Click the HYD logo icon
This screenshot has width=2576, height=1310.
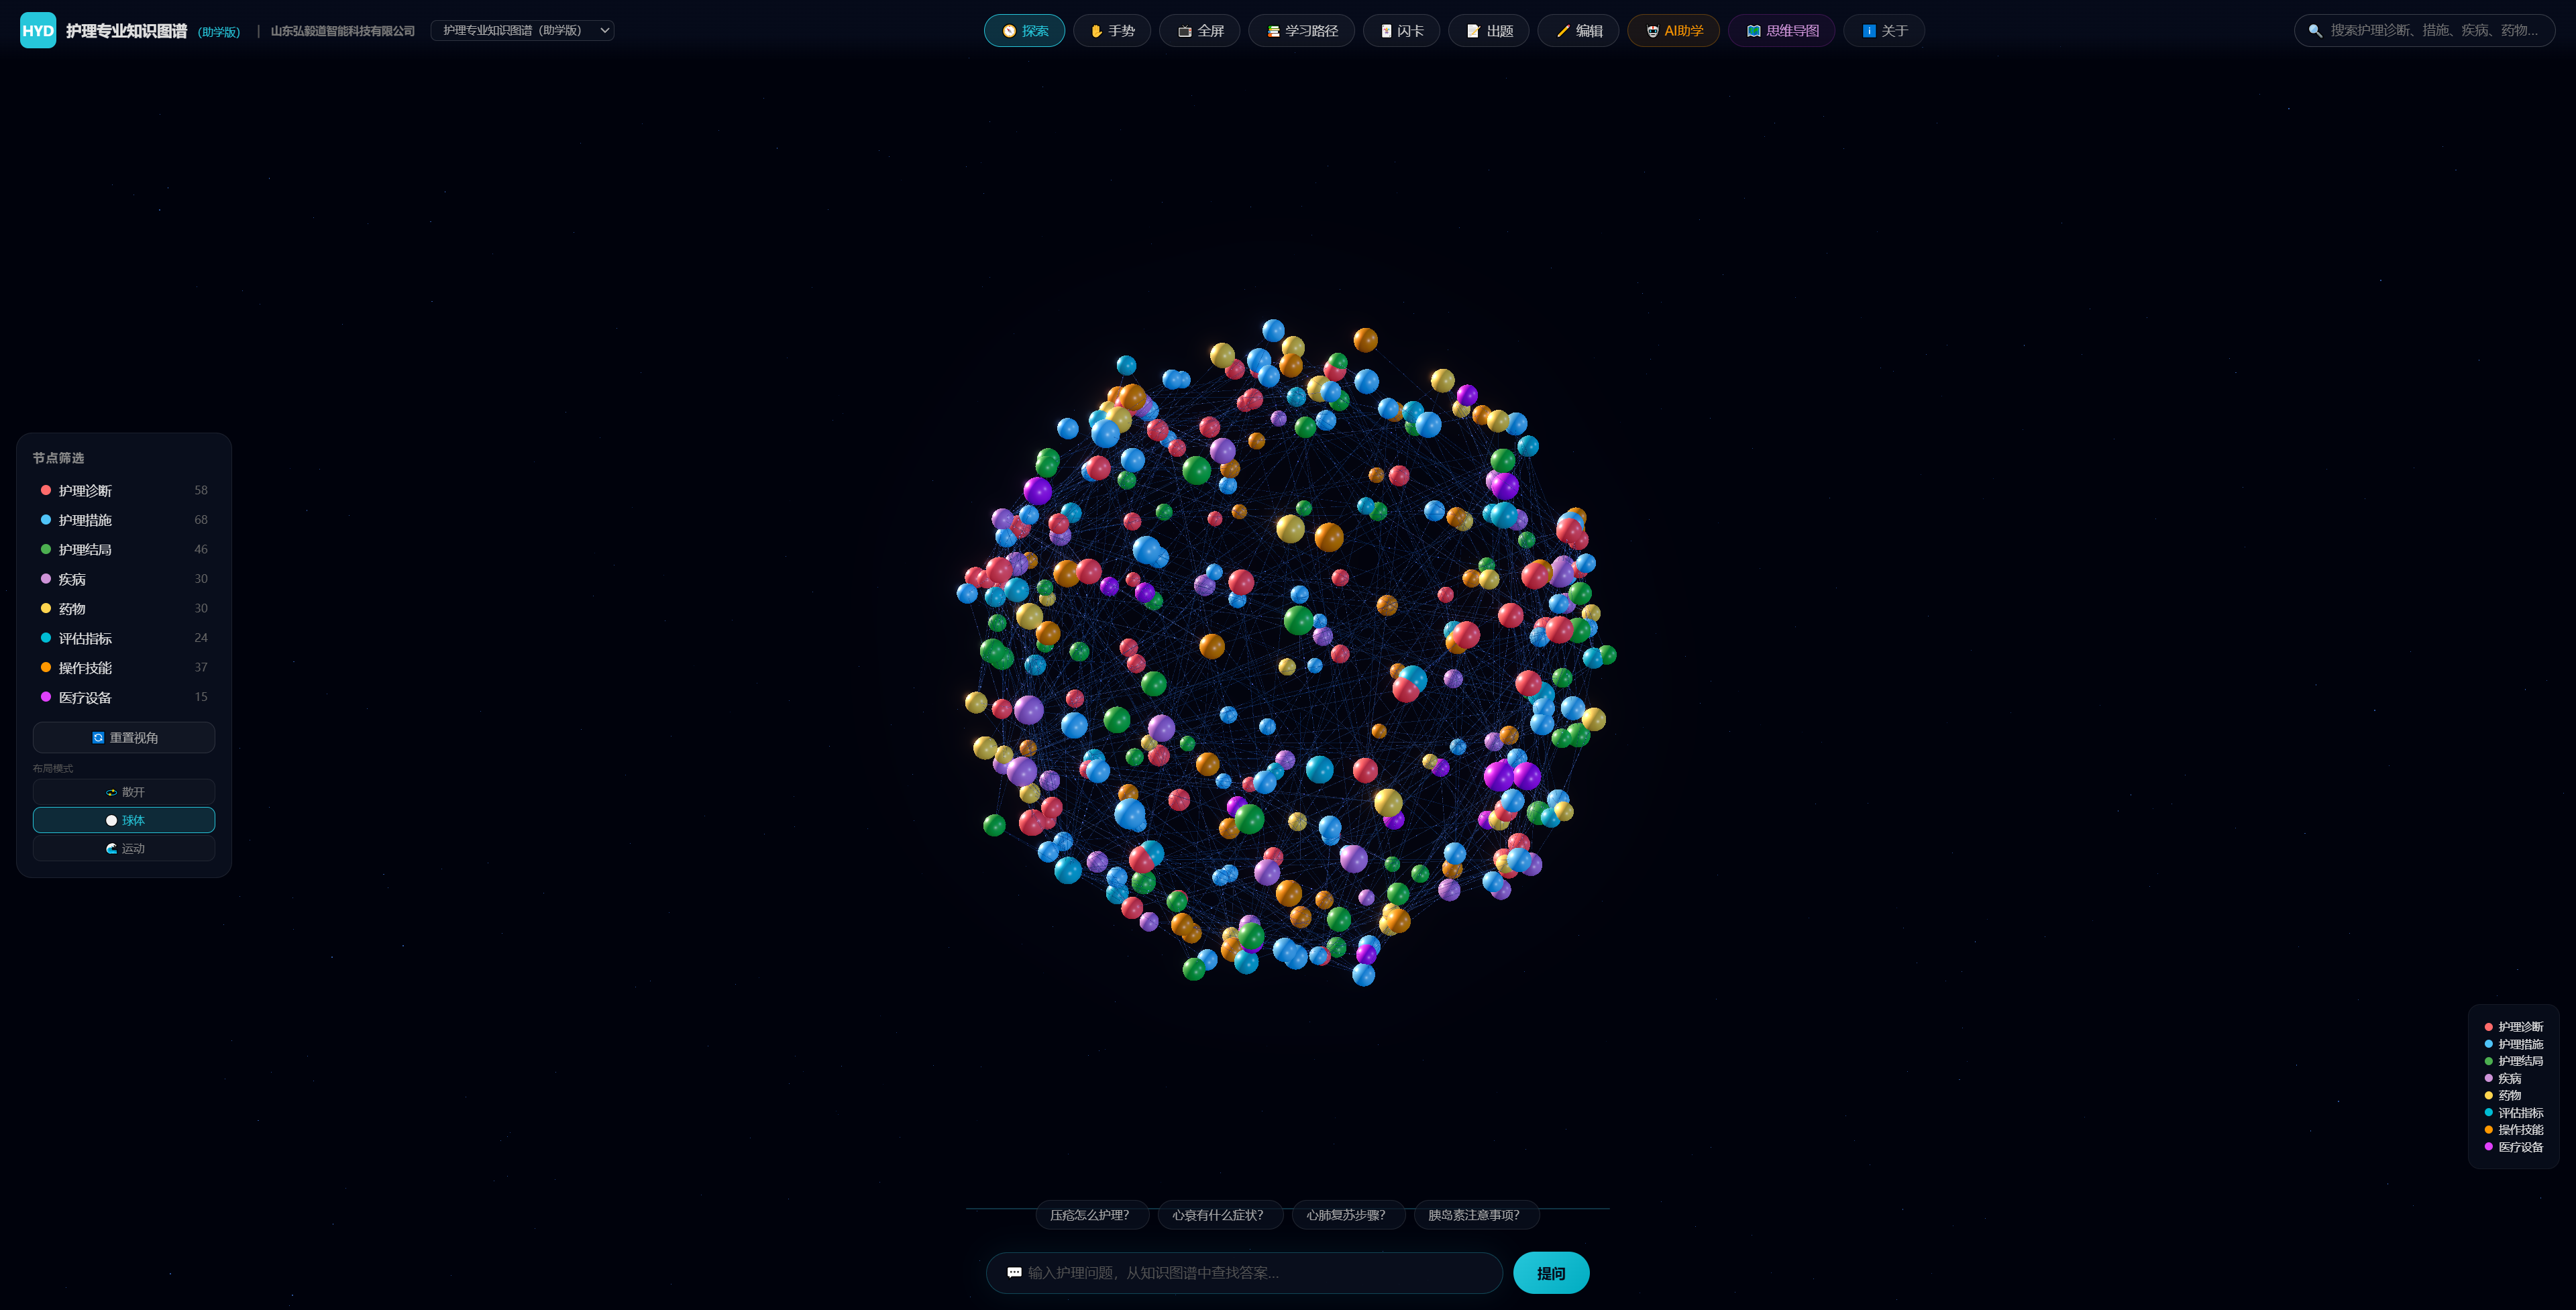[38, 30]
